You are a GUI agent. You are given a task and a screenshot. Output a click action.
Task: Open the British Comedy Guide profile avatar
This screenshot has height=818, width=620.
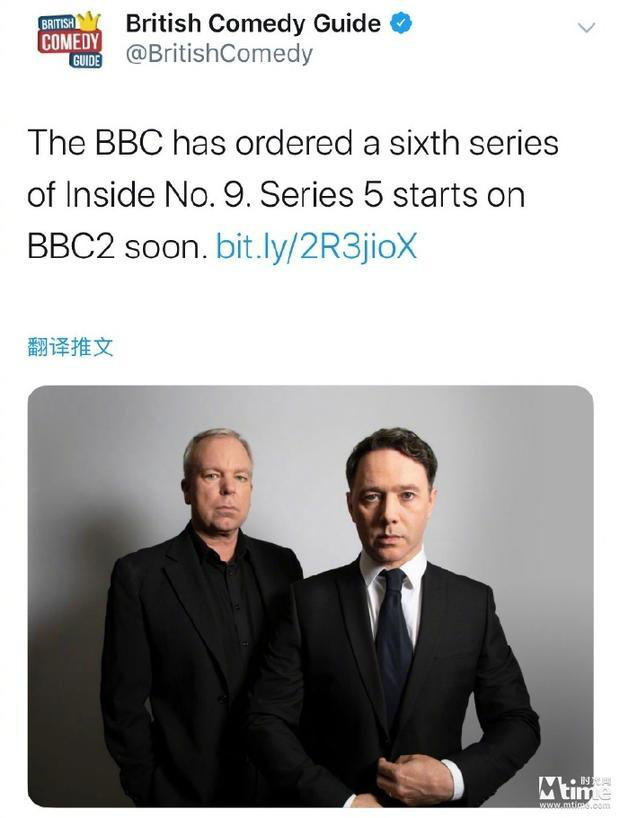pyautogui.click(x=69, y=39)
